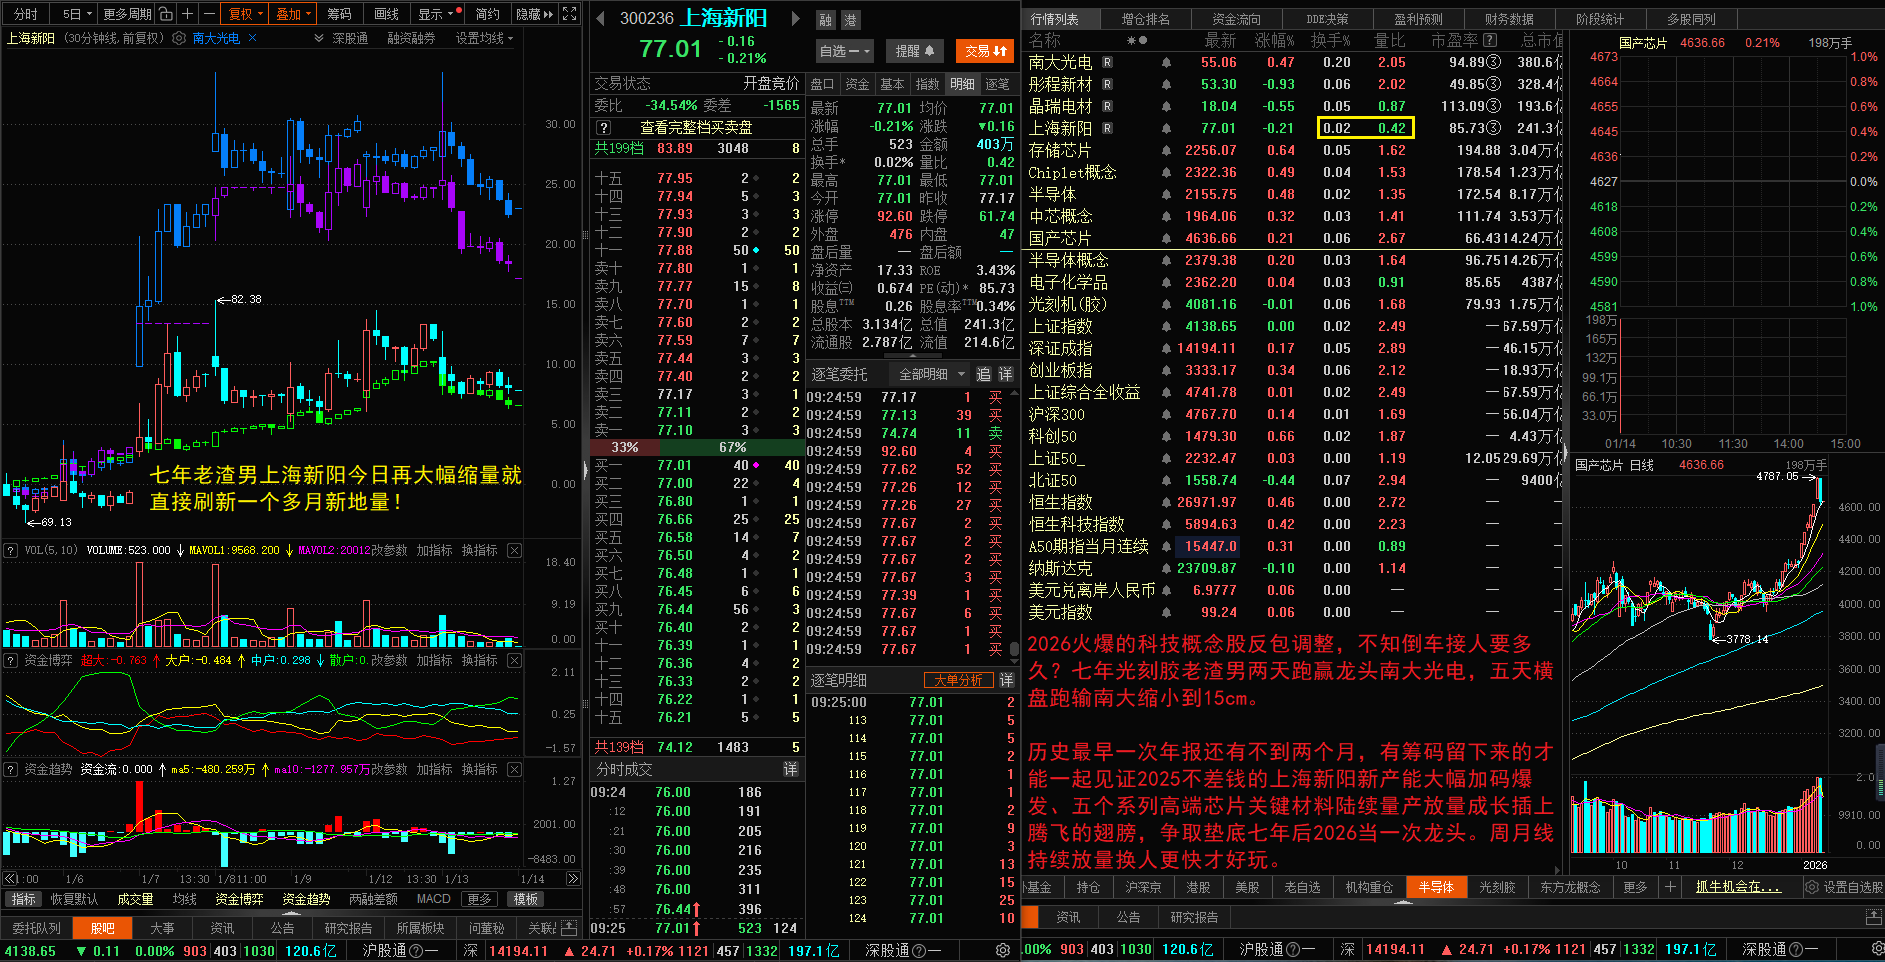Open the 叠加 overlay dropdown

point(294,14)
